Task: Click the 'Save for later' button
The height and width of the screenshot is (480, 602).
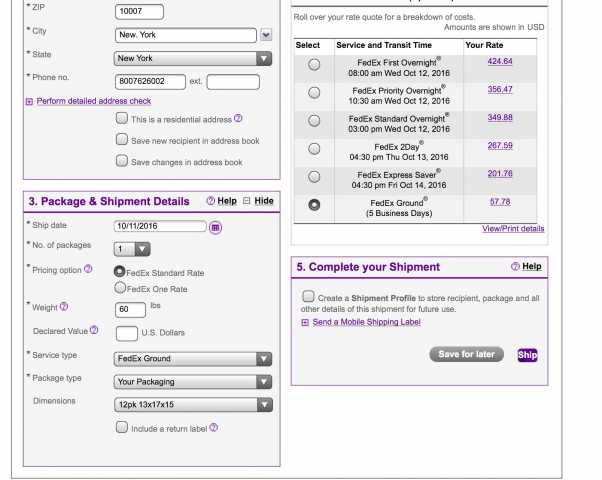Action: pos(466,354)
